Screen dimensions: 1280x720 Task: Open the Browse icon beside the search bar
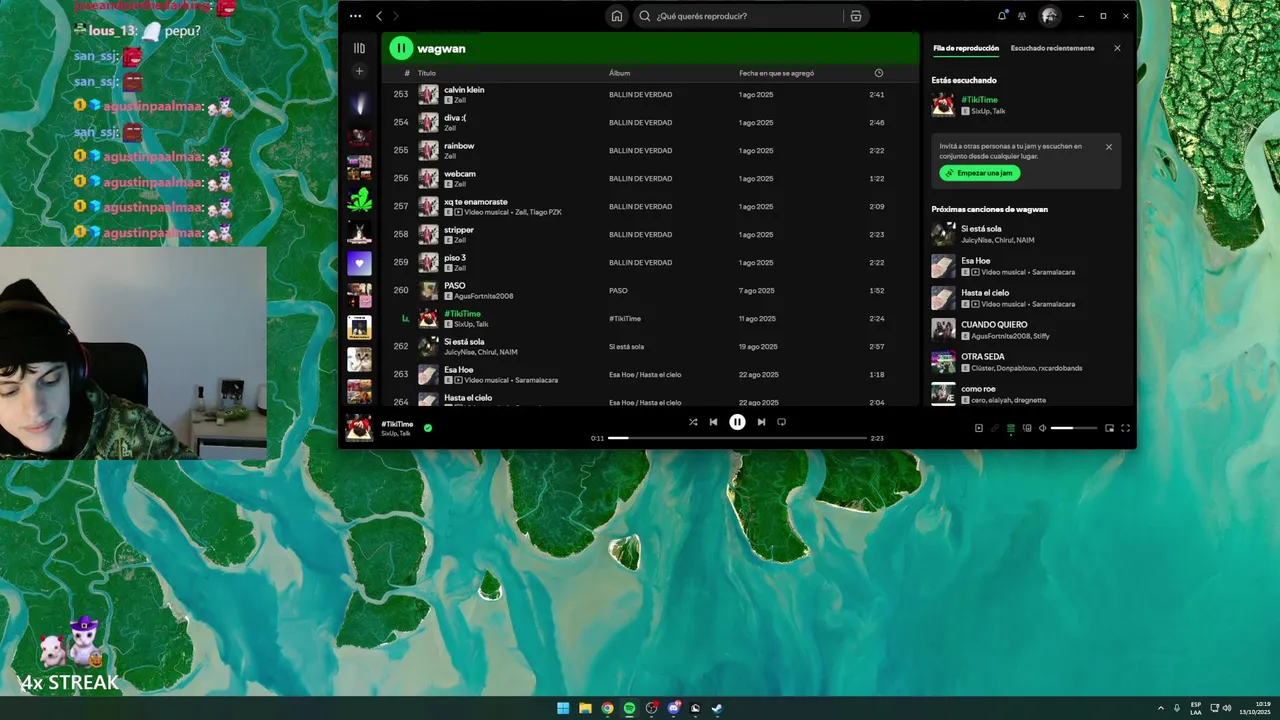(x=856, y=16)
